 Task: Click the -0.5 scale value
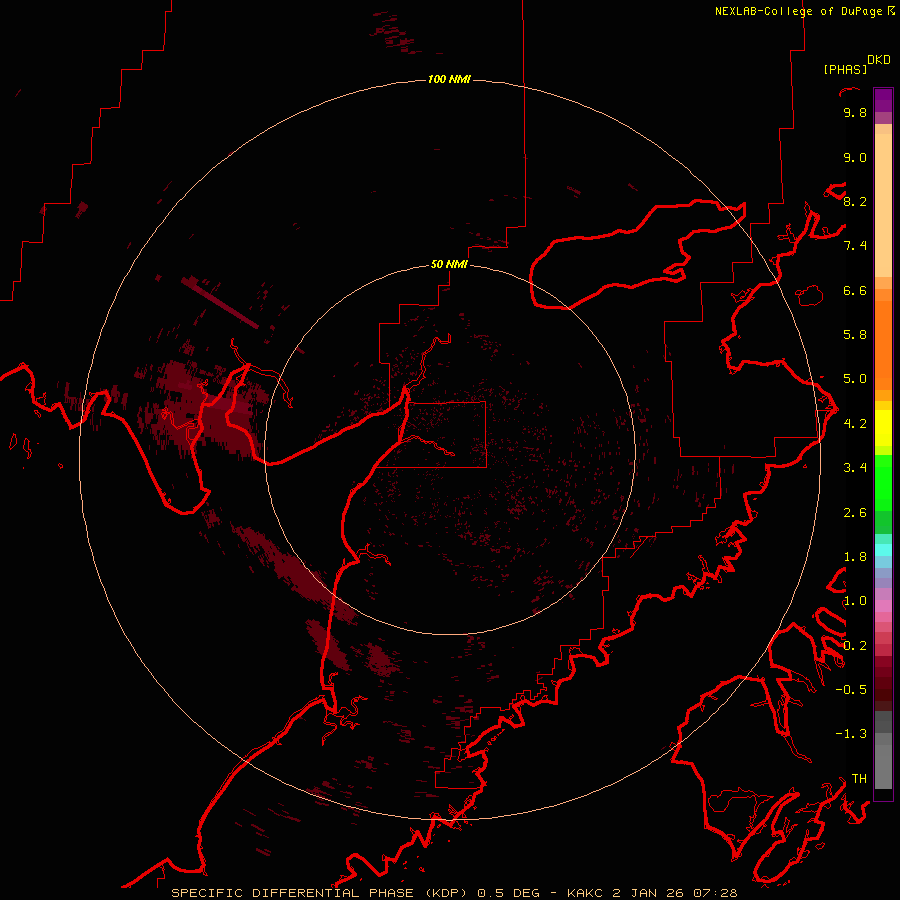click(x=851, y=690)
